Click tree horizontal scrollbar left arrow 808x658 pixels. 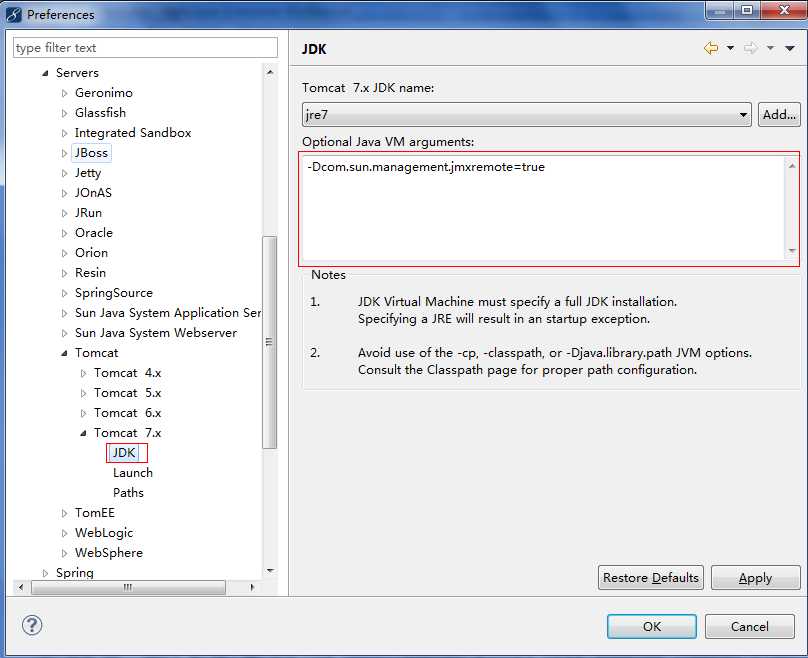click(x=21, y=587)
